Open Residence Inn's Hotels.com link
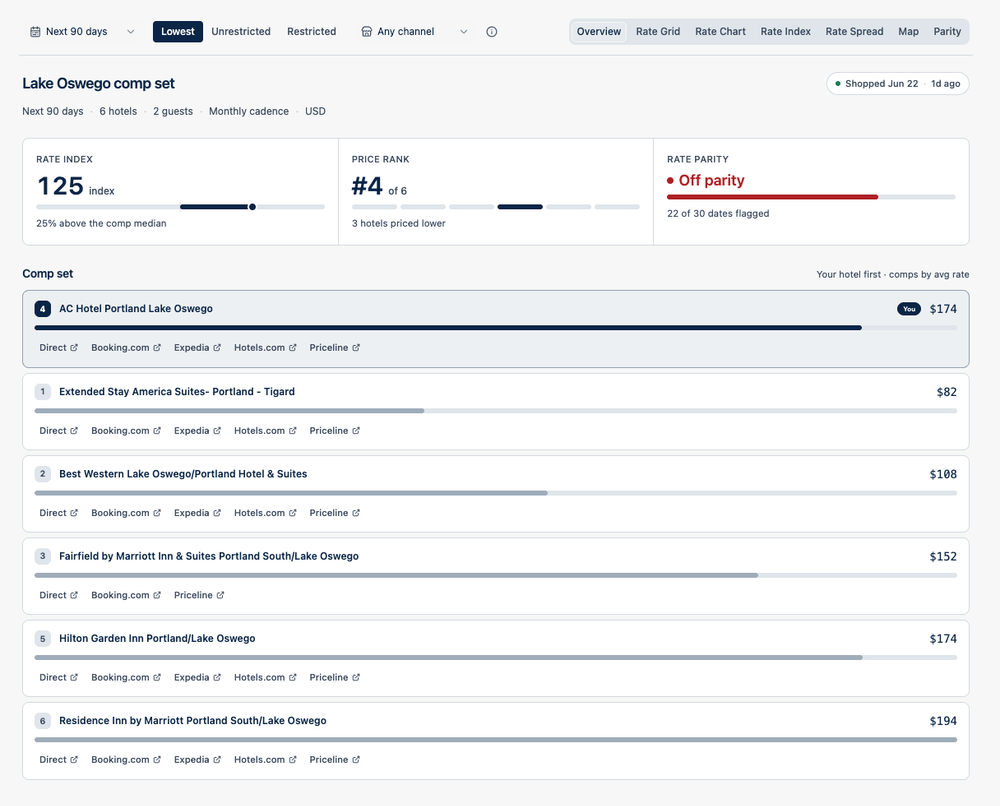 click(265, 759)
